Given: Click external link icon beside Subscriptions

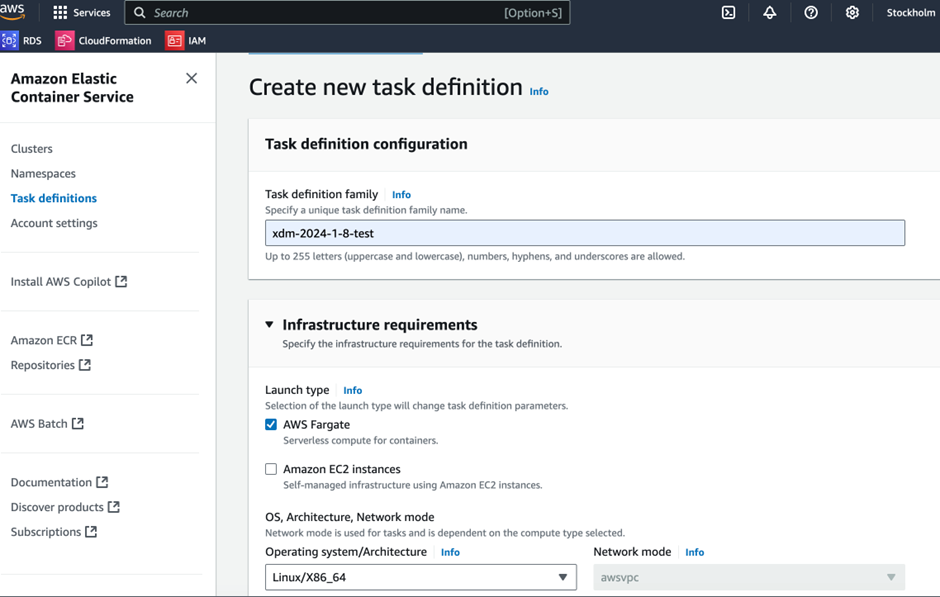Looking at the screenshot, I should (91, 532).
